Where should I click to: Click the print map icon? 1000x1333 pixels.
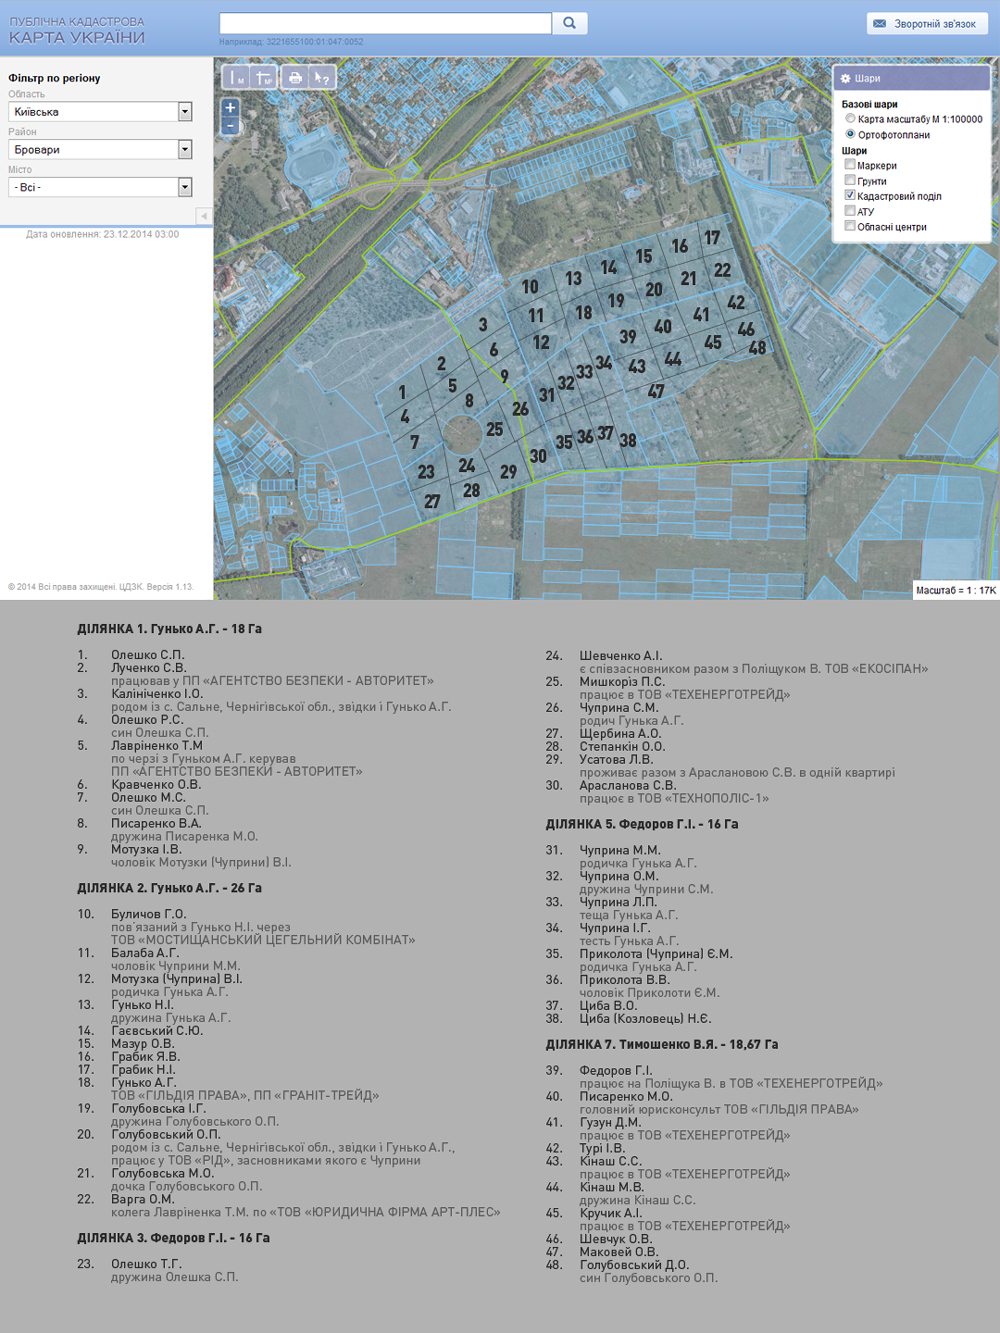[x=294, y=78]
